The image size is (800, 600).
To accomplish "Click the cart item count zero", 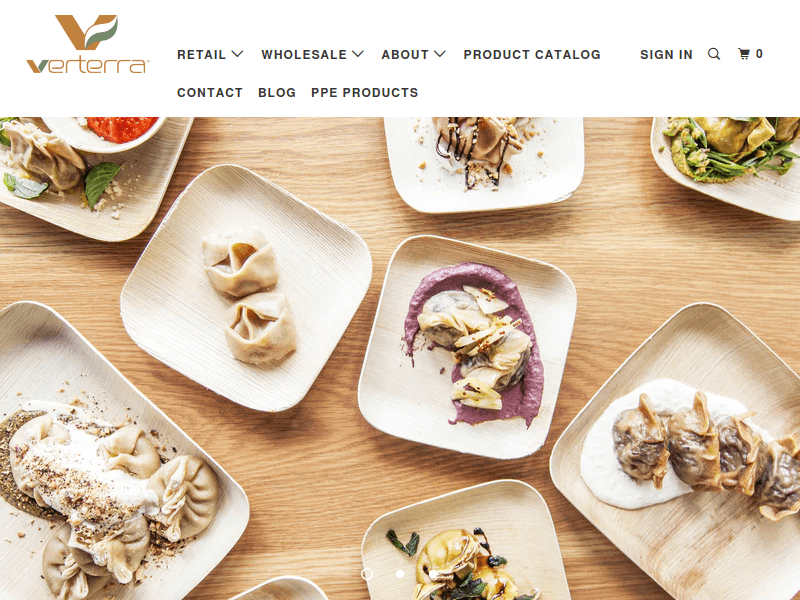I will click(759, 54).
